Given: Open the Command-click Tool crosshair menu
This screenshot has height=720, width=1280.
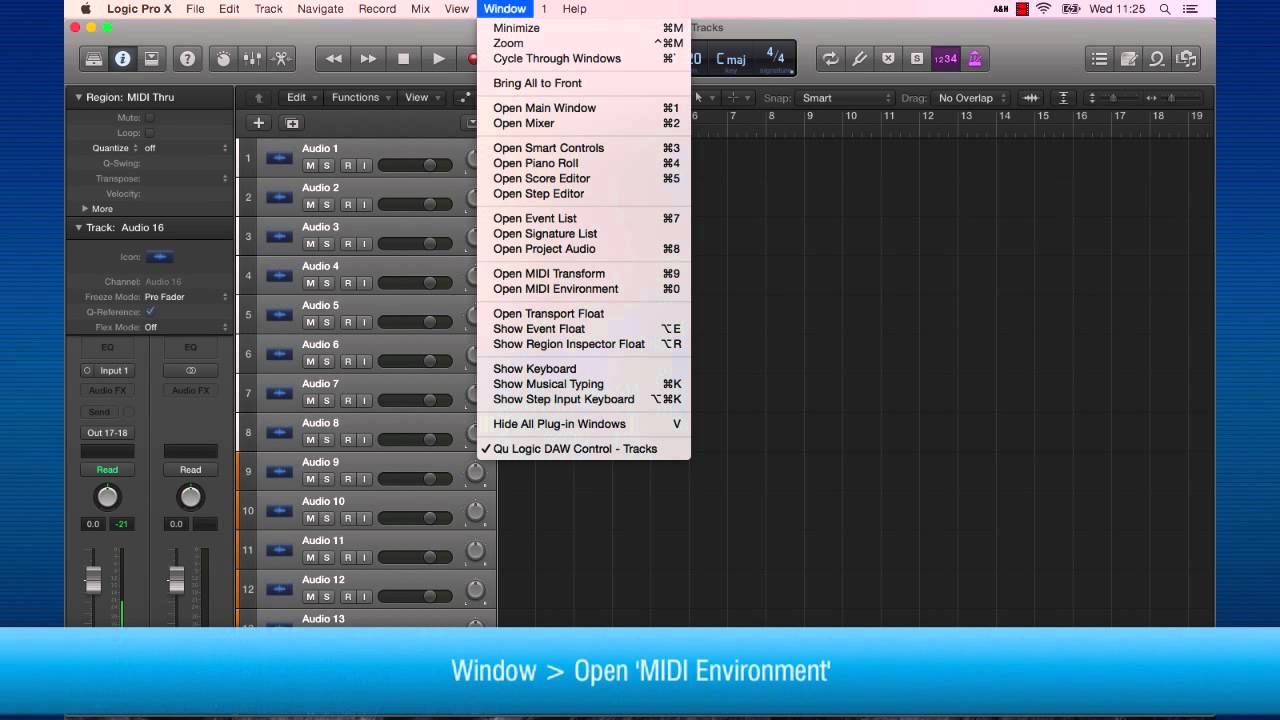Looking at the screenshot, I should [x=737, y=98].
